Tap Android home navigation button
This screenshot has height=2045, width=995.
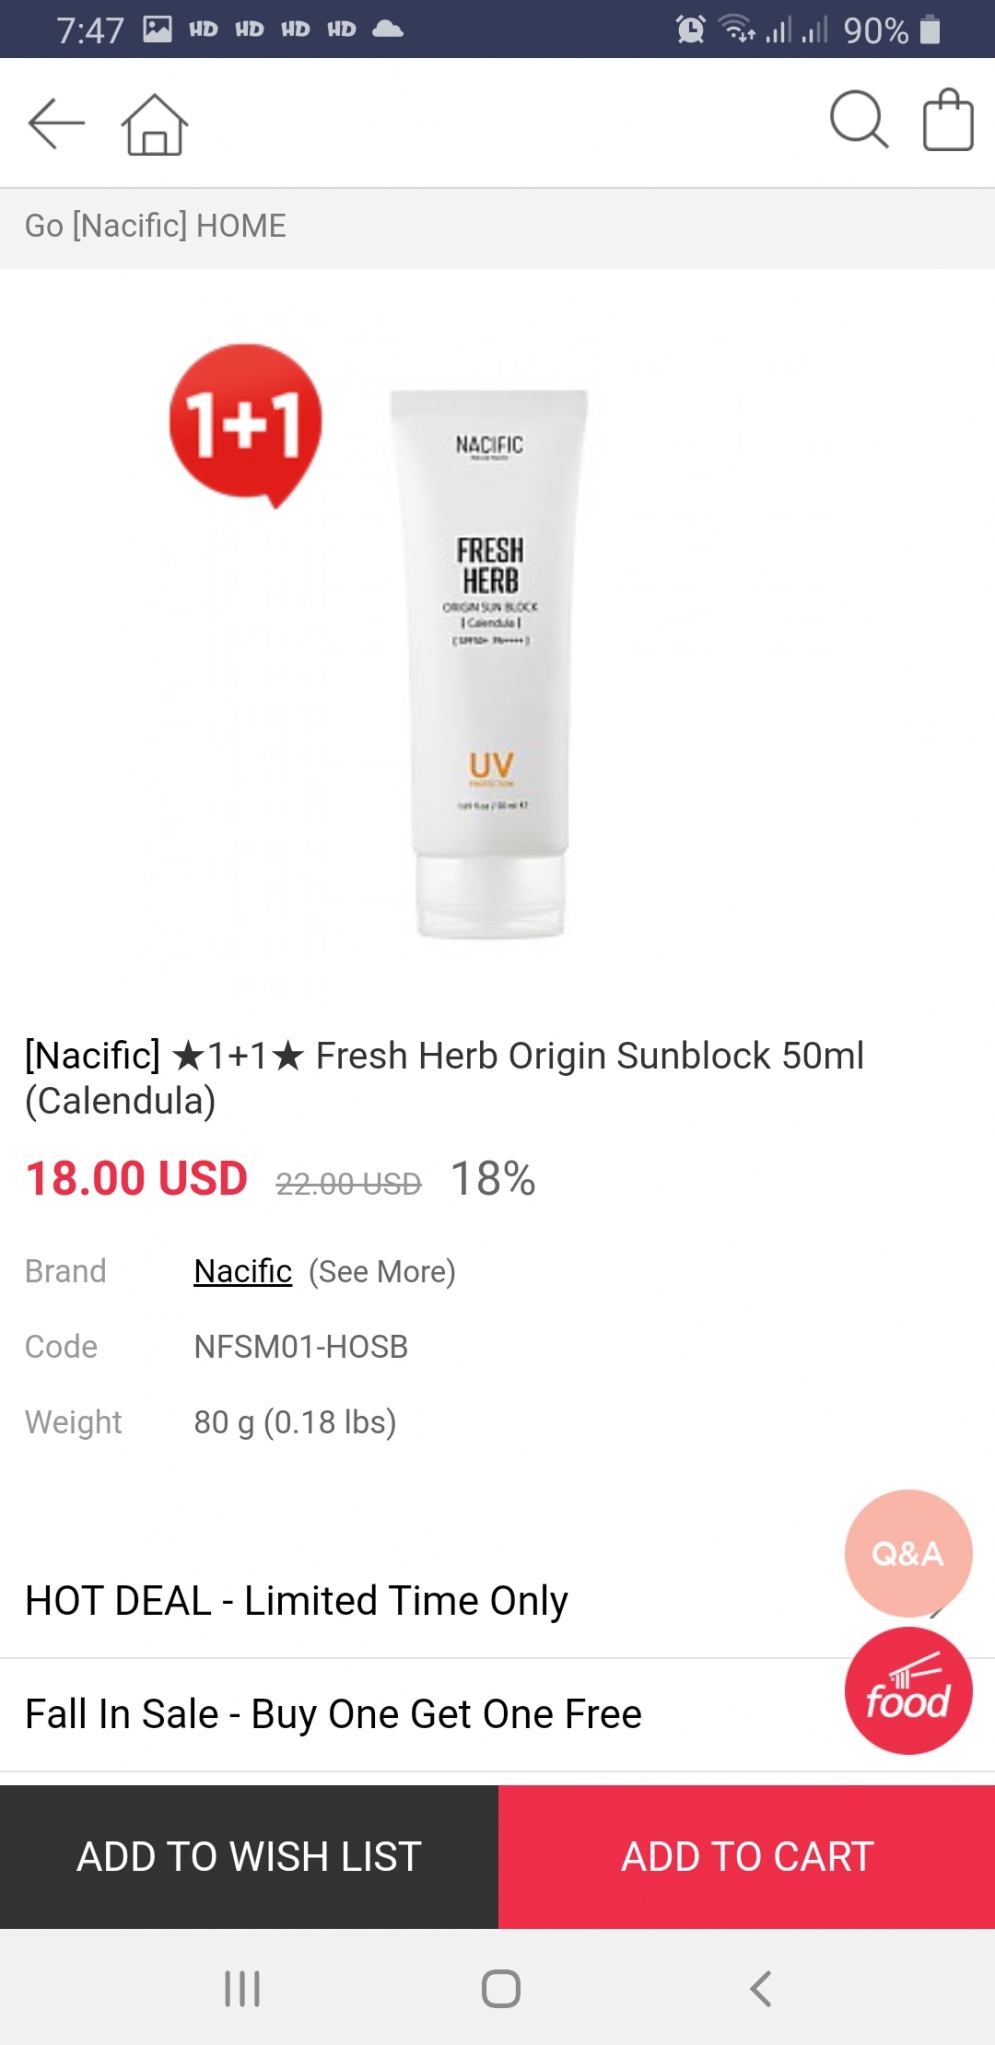tap(500, 1988)
